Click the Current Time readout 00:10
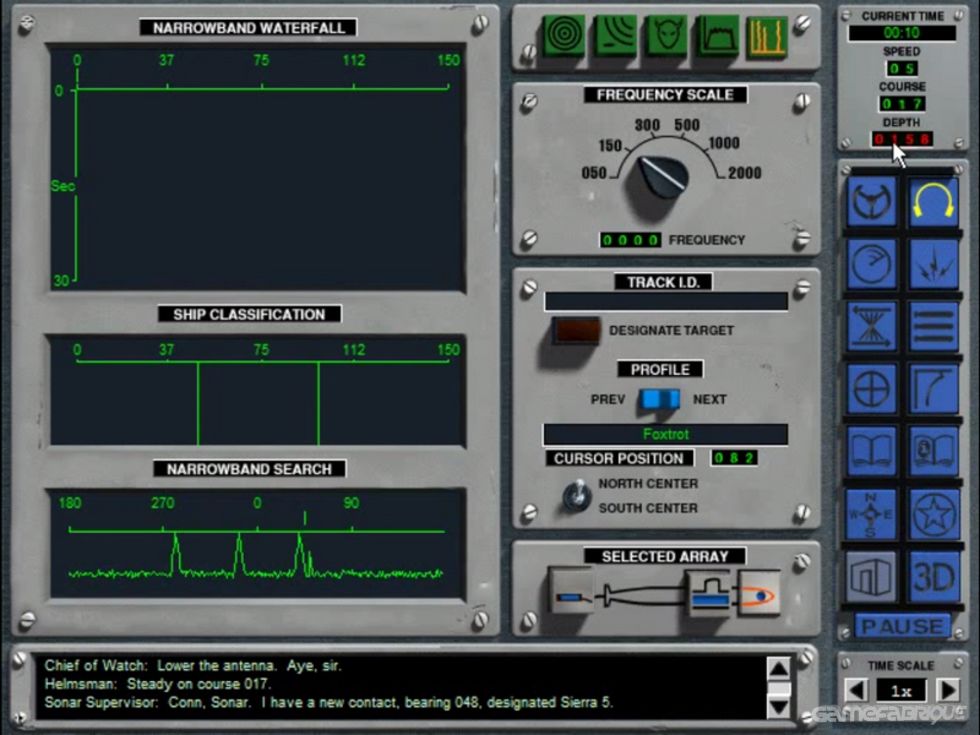 coord(902,32)
